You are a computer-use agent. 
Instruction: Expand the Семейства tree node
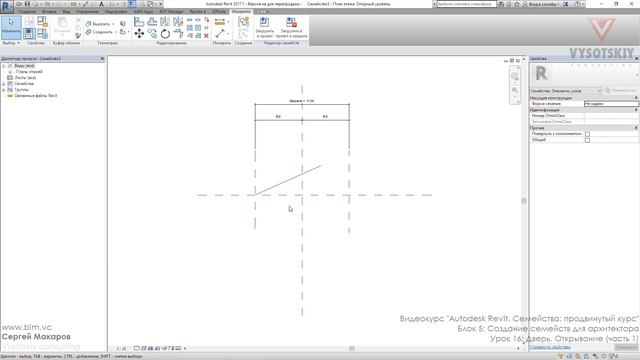[x=4, y=84]
